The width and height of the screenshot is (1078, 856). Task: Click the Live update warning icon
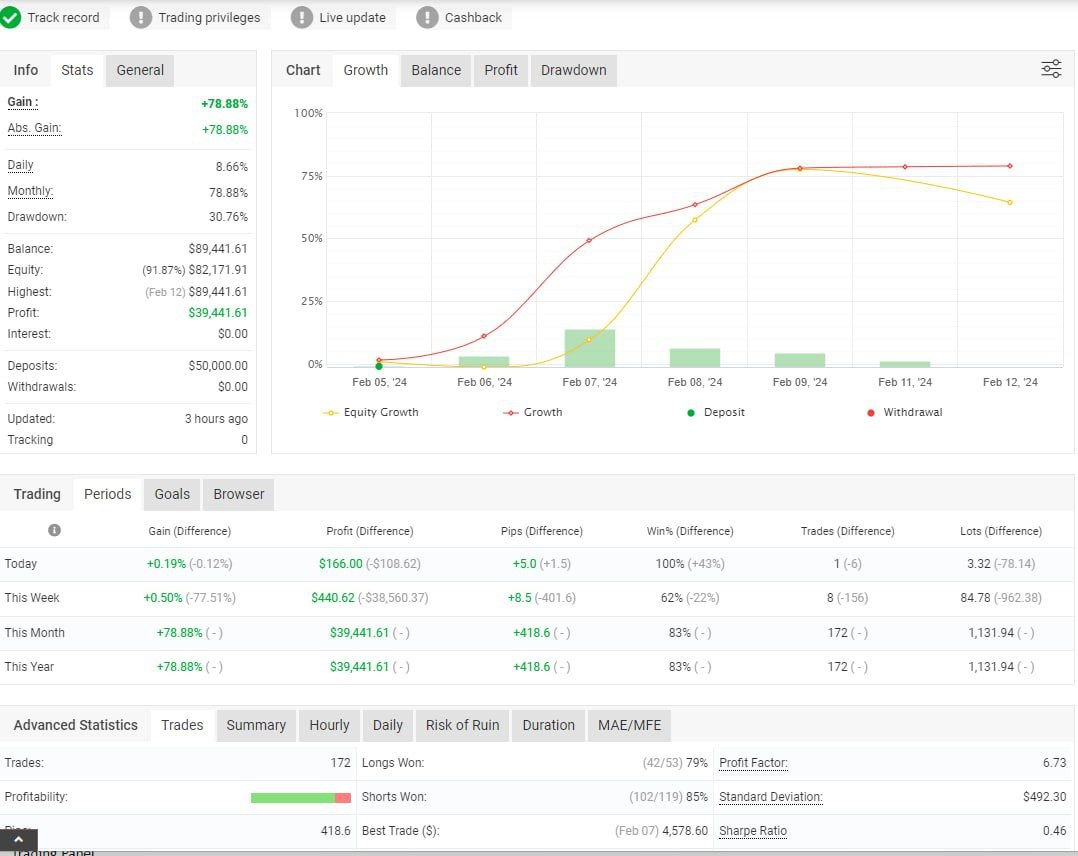tap(302, 17)
